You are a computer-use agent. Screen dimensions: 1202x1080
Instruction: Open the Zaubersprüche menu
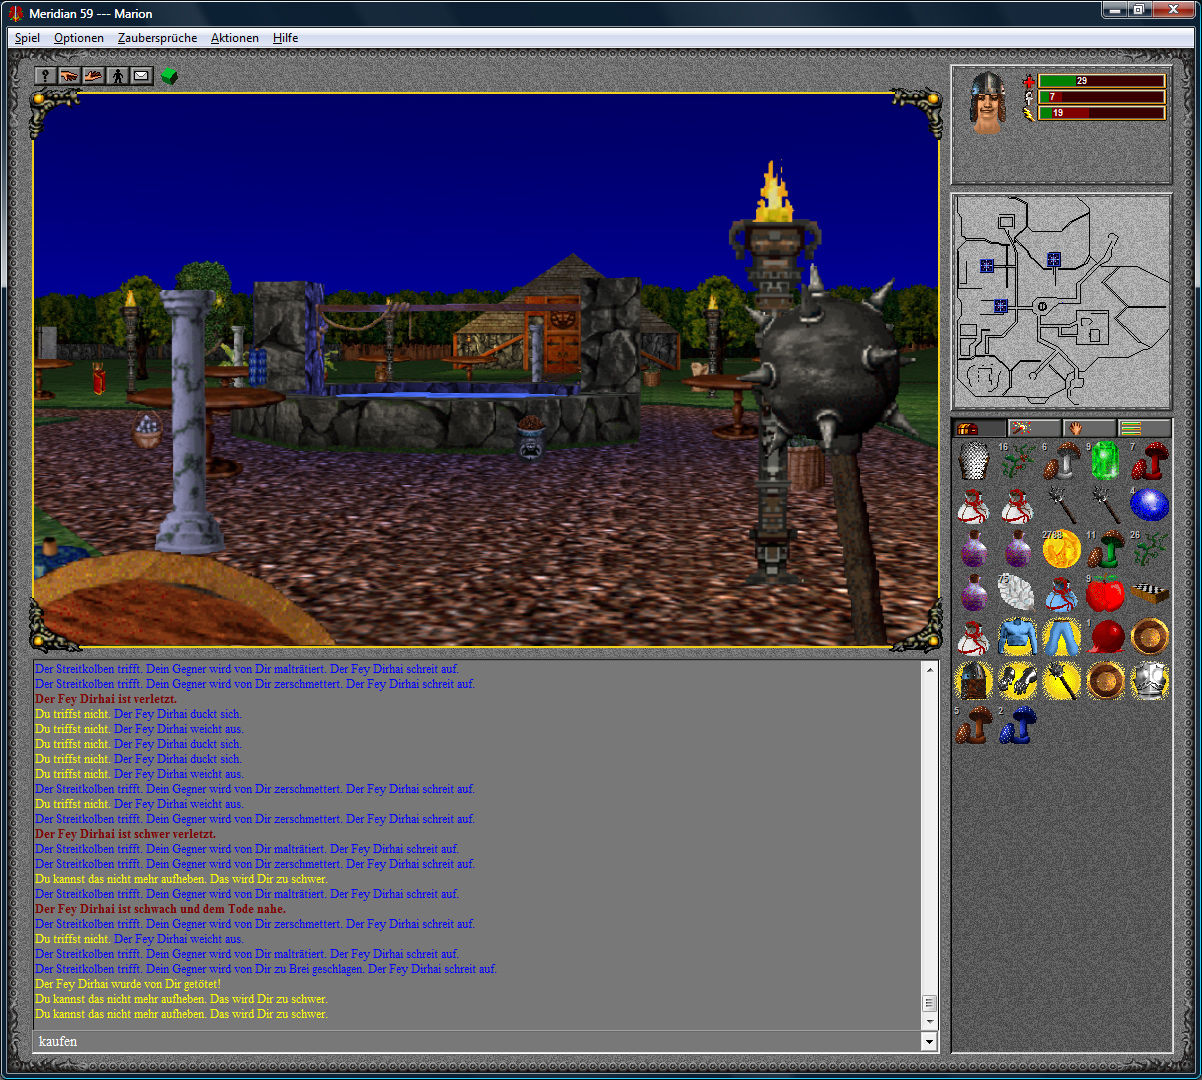point(157,38)
